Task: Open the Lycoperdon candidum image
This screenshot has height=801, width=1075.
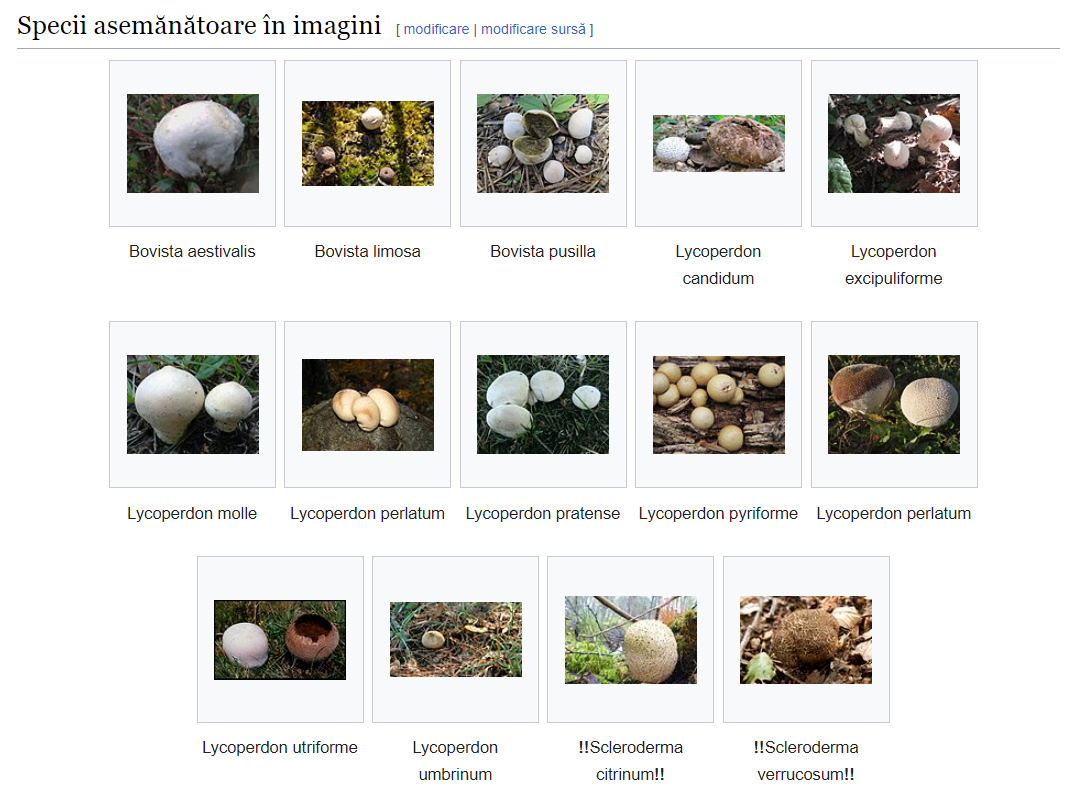Action: click(718, 143)
